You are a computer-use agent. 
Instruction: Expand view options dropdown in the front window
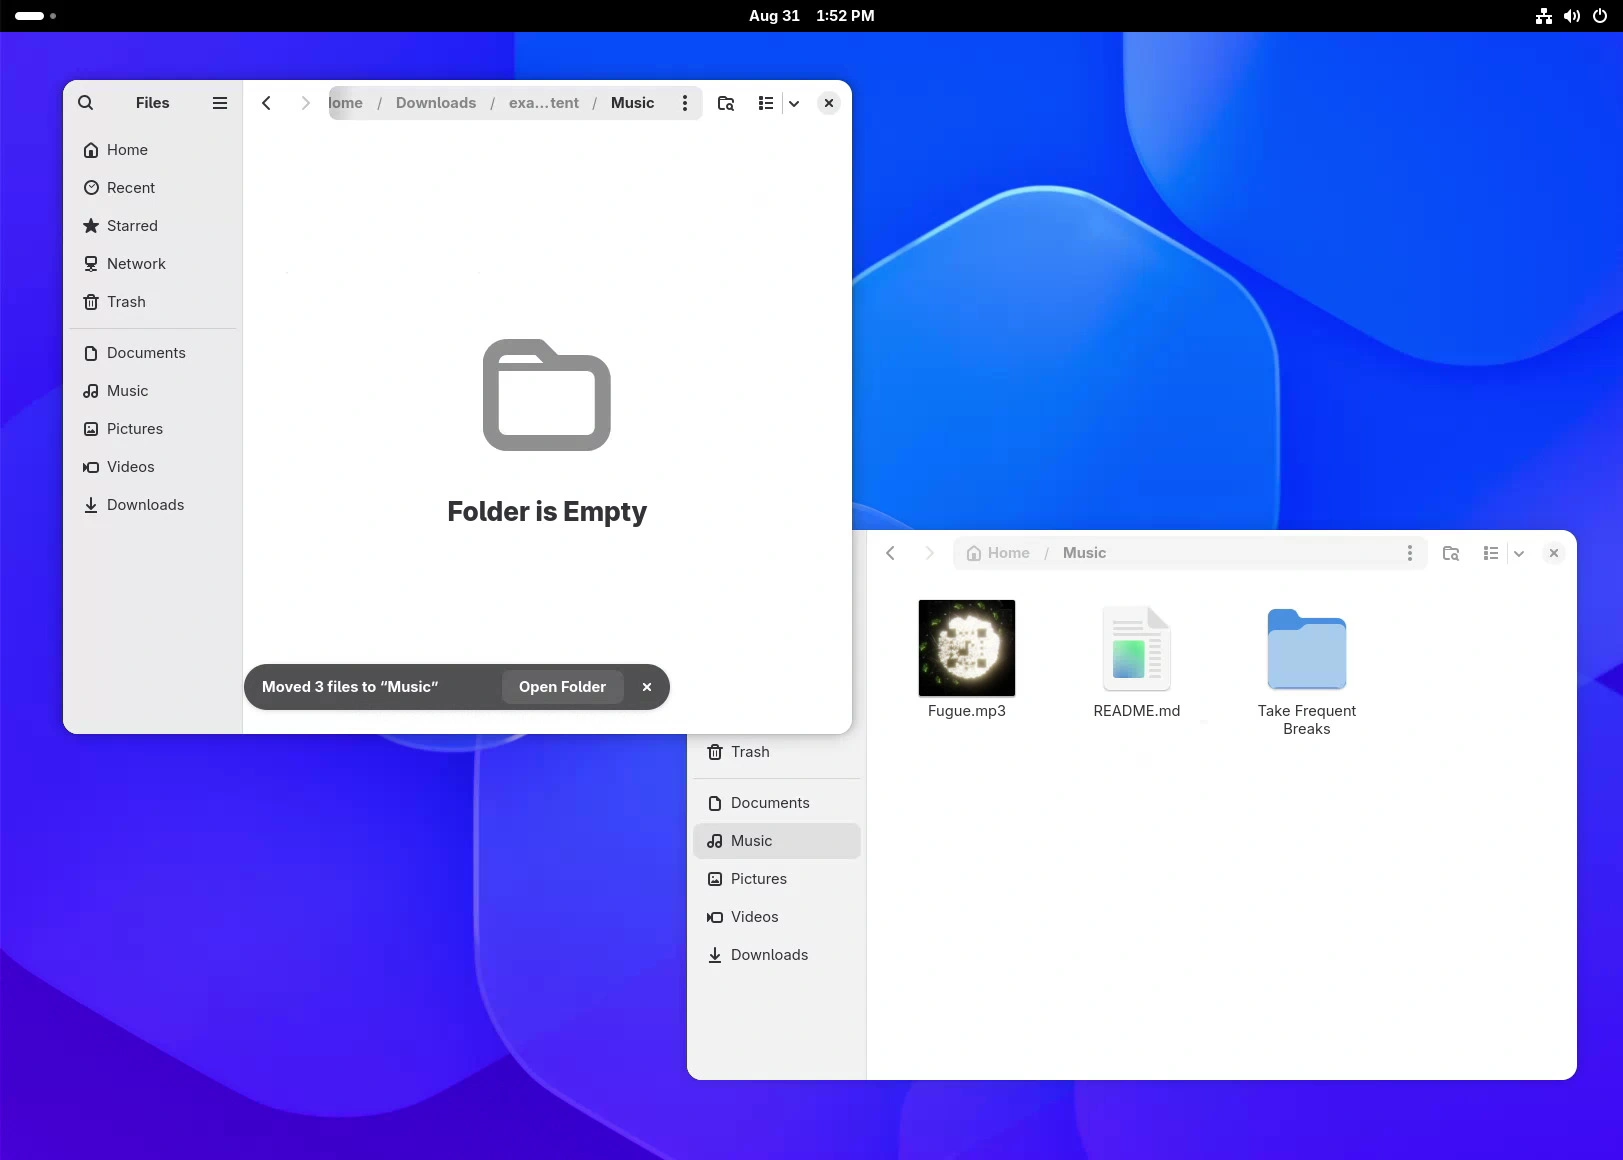click(794, 103)
